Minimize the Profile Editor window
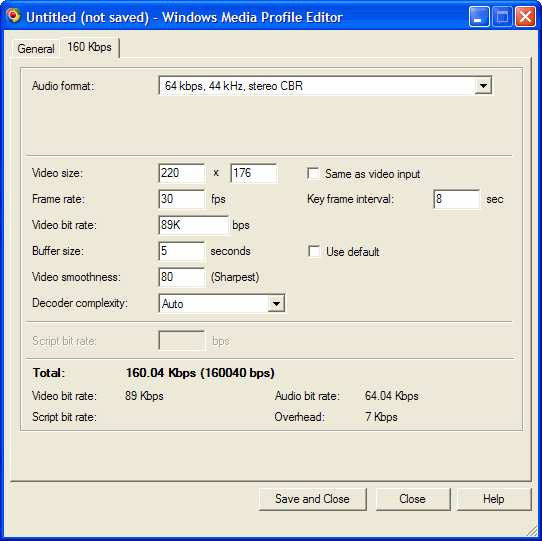Image resolution: width=542 pixels, height=541 pixels. [479, 17]
